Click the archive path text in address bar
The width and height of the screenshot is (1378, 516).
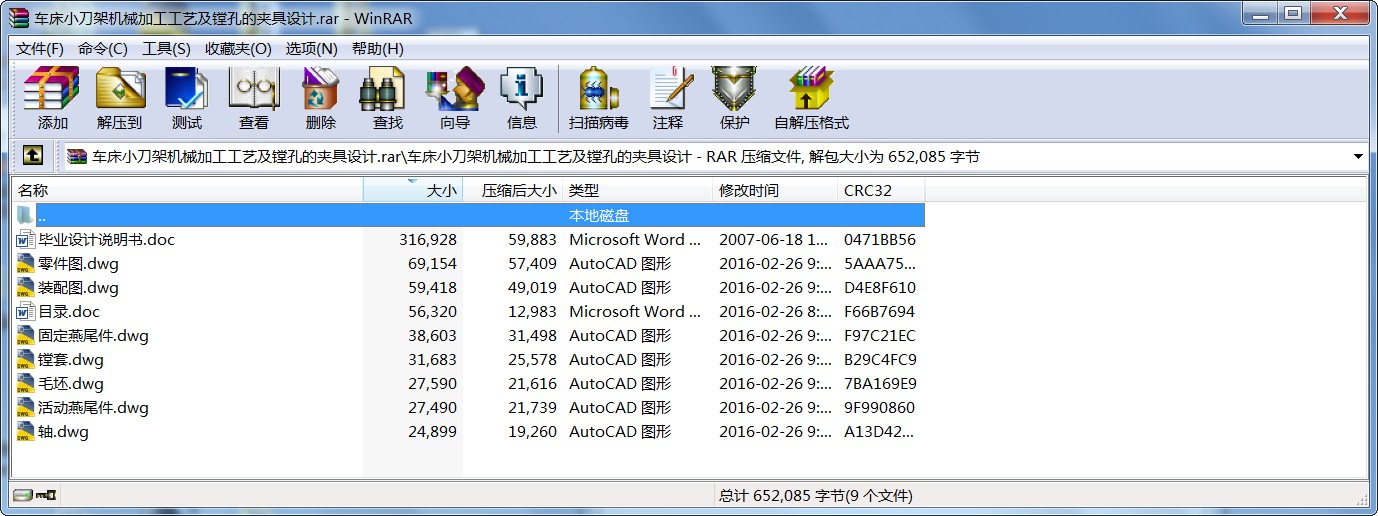pos(535,156)
